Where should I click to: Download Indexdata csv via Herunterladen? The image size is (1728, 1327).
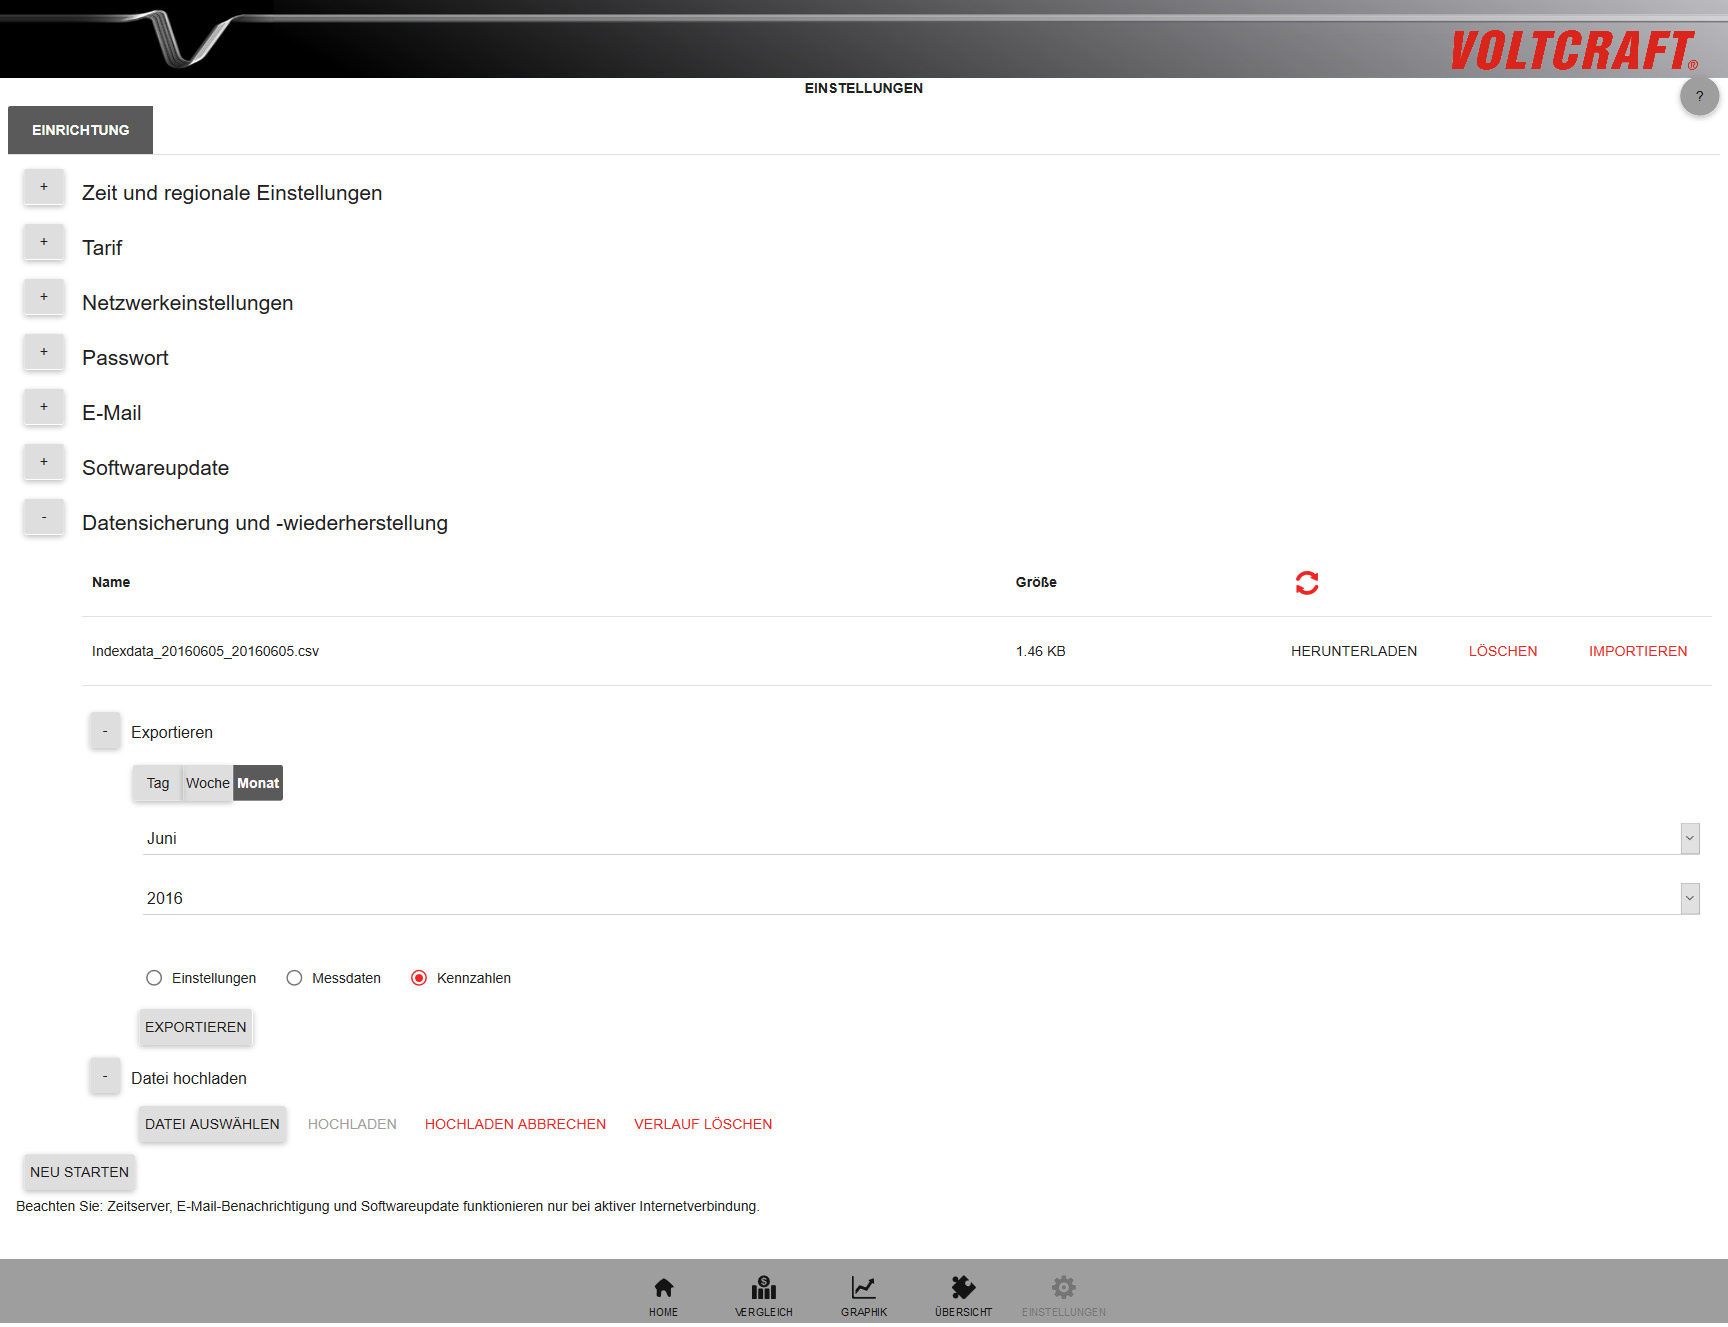pos(1354,651)
